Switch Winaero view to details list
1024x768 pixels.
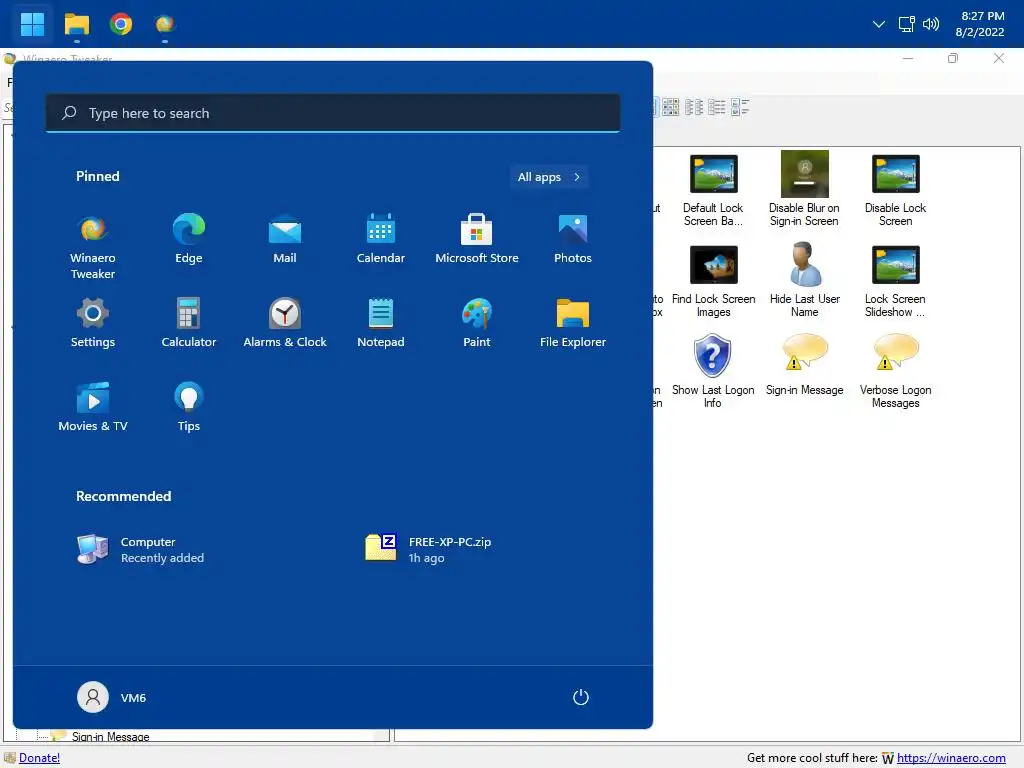click(x=716, y=107)
